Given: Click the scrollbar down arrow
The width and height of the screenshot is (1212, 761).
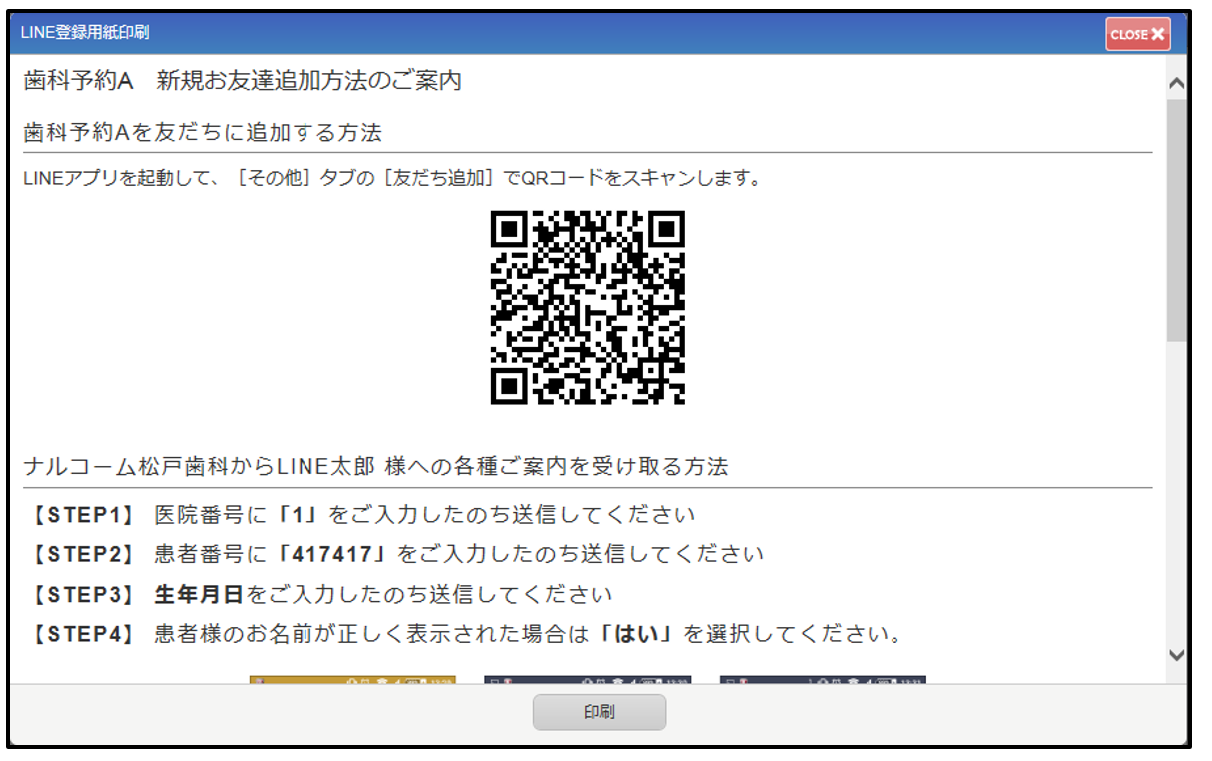Looking at the screenshot, I should click(1176, 655).
